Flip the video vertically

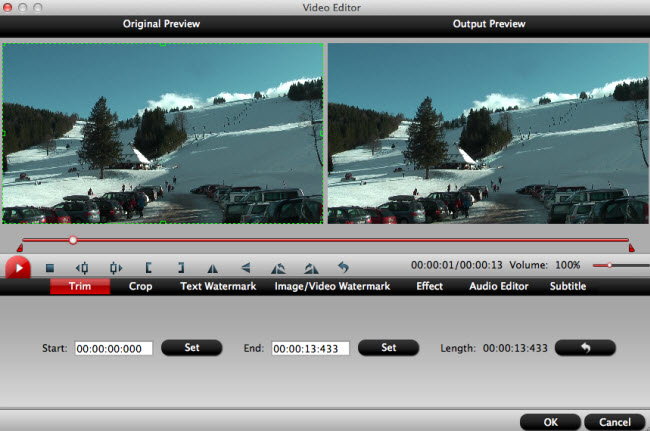coord(246,268)
